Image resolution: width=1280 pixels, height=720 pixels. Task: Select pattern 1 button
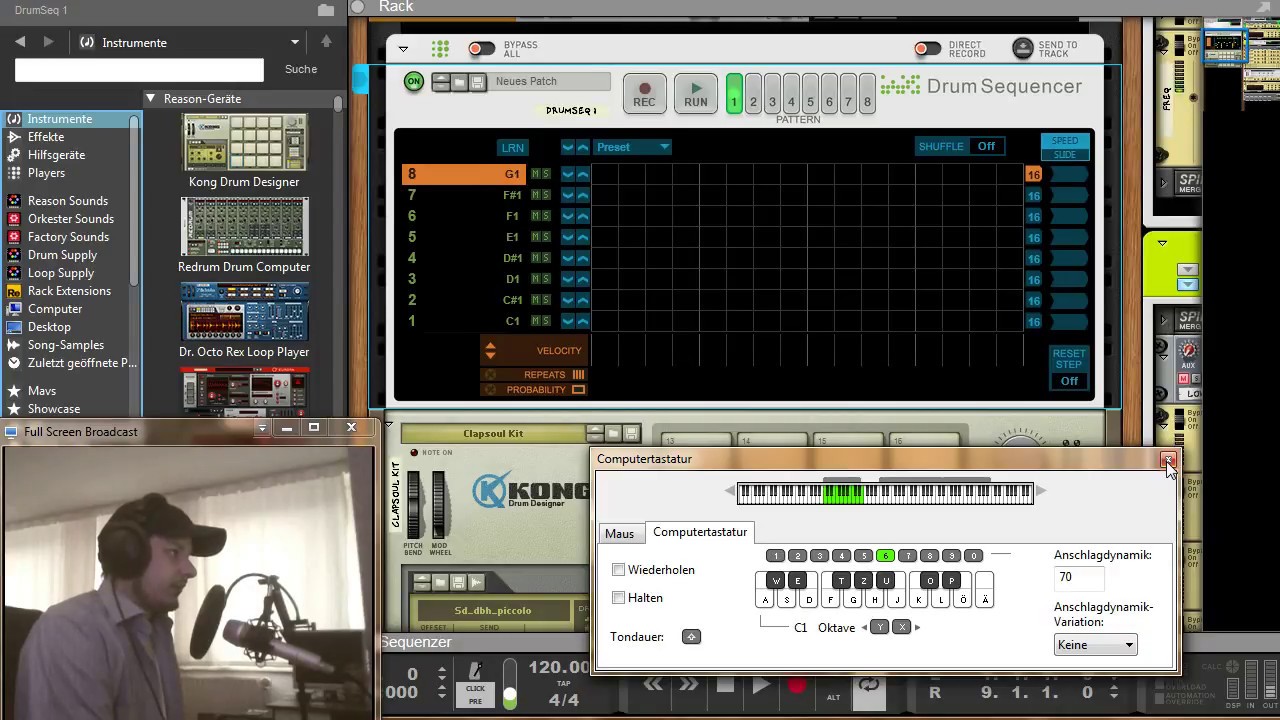tap(734, 93)
